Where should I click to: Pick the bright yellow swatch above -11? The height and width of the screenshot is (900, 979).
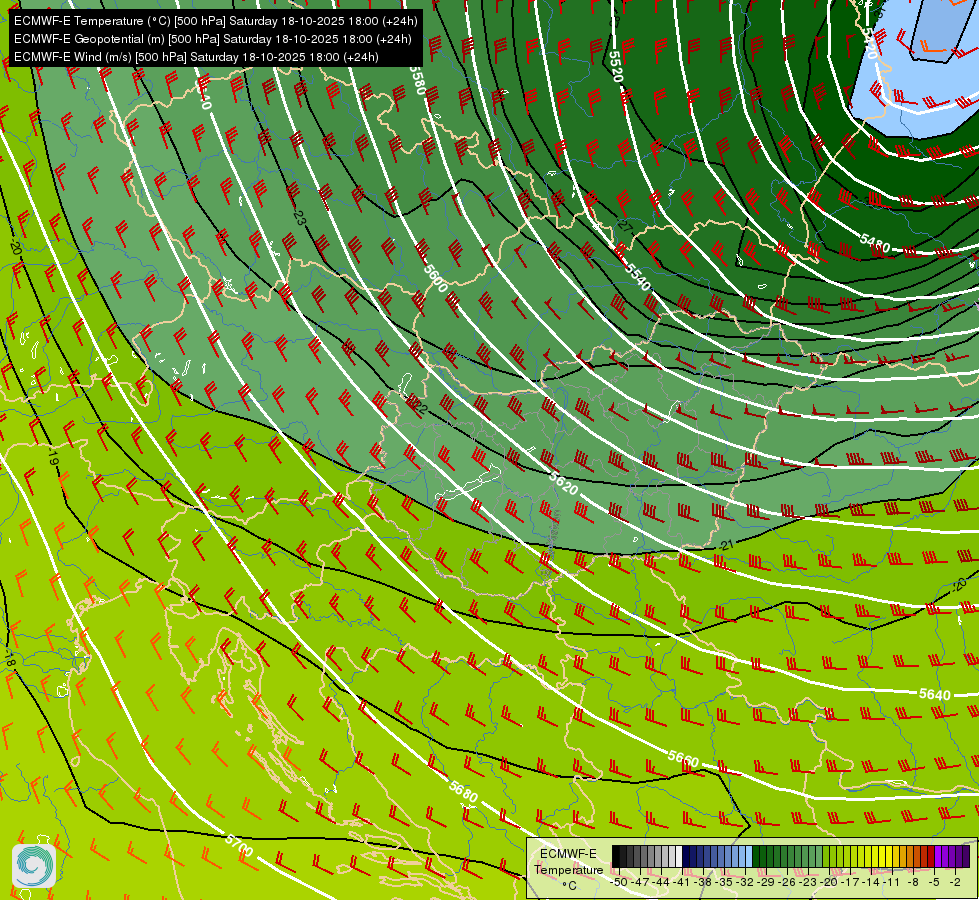[890, 856]
